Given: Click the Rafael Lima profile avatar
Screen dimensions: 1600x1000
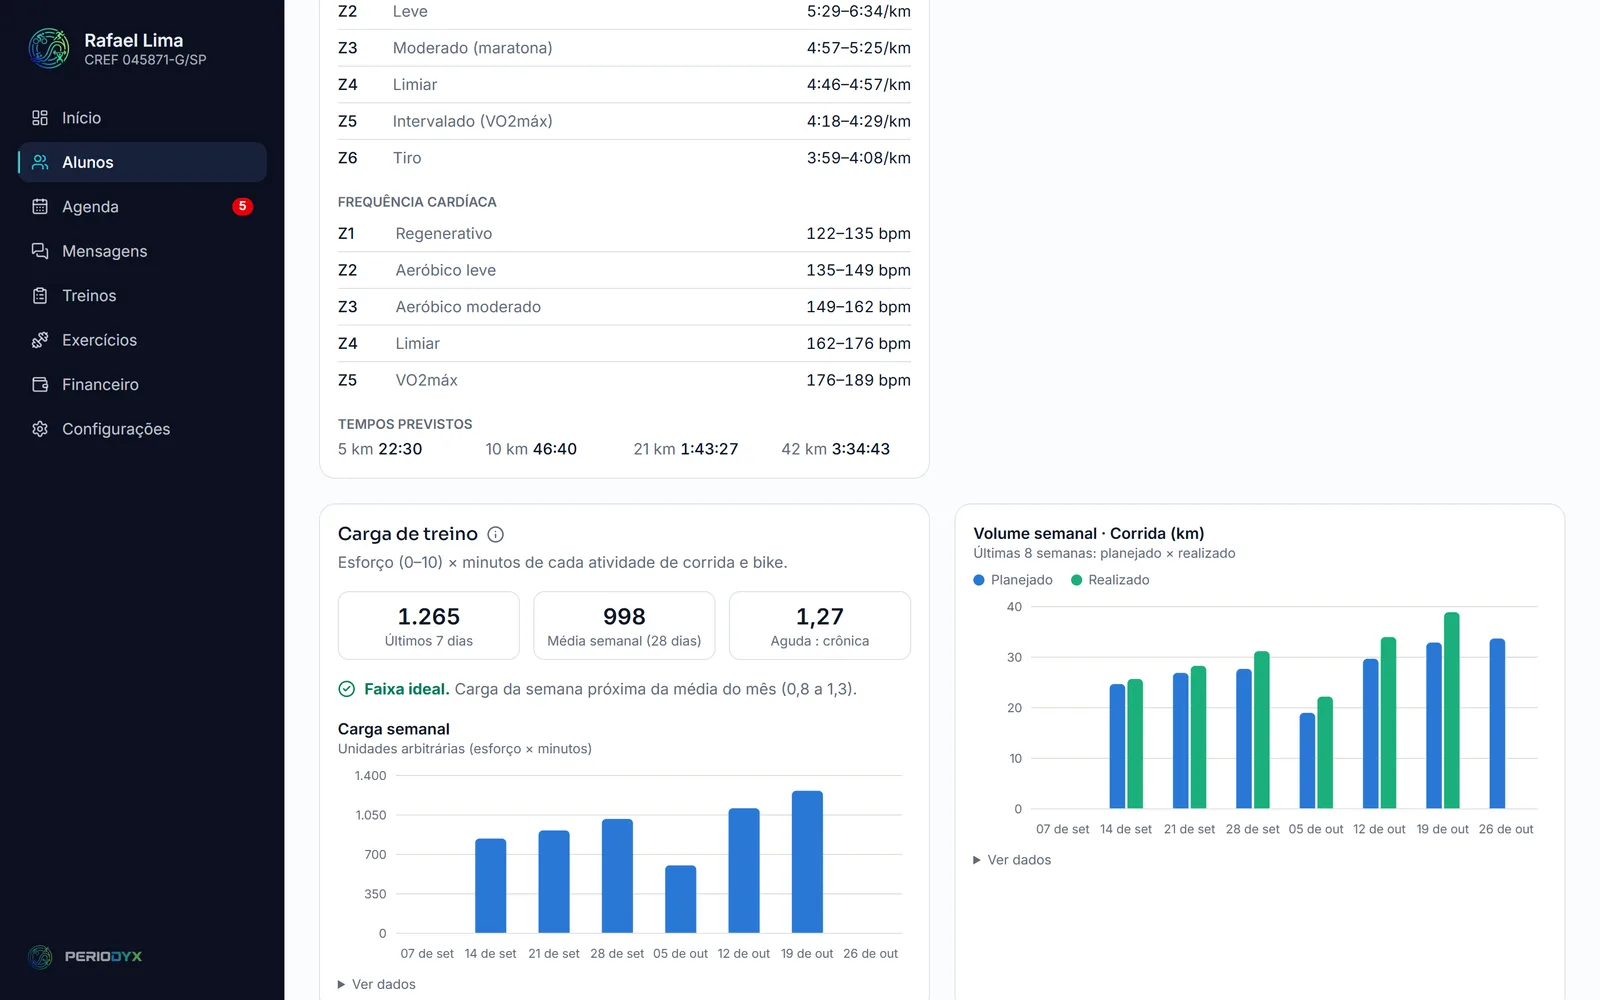Looking at the screenshot, I should coord(49,48).
